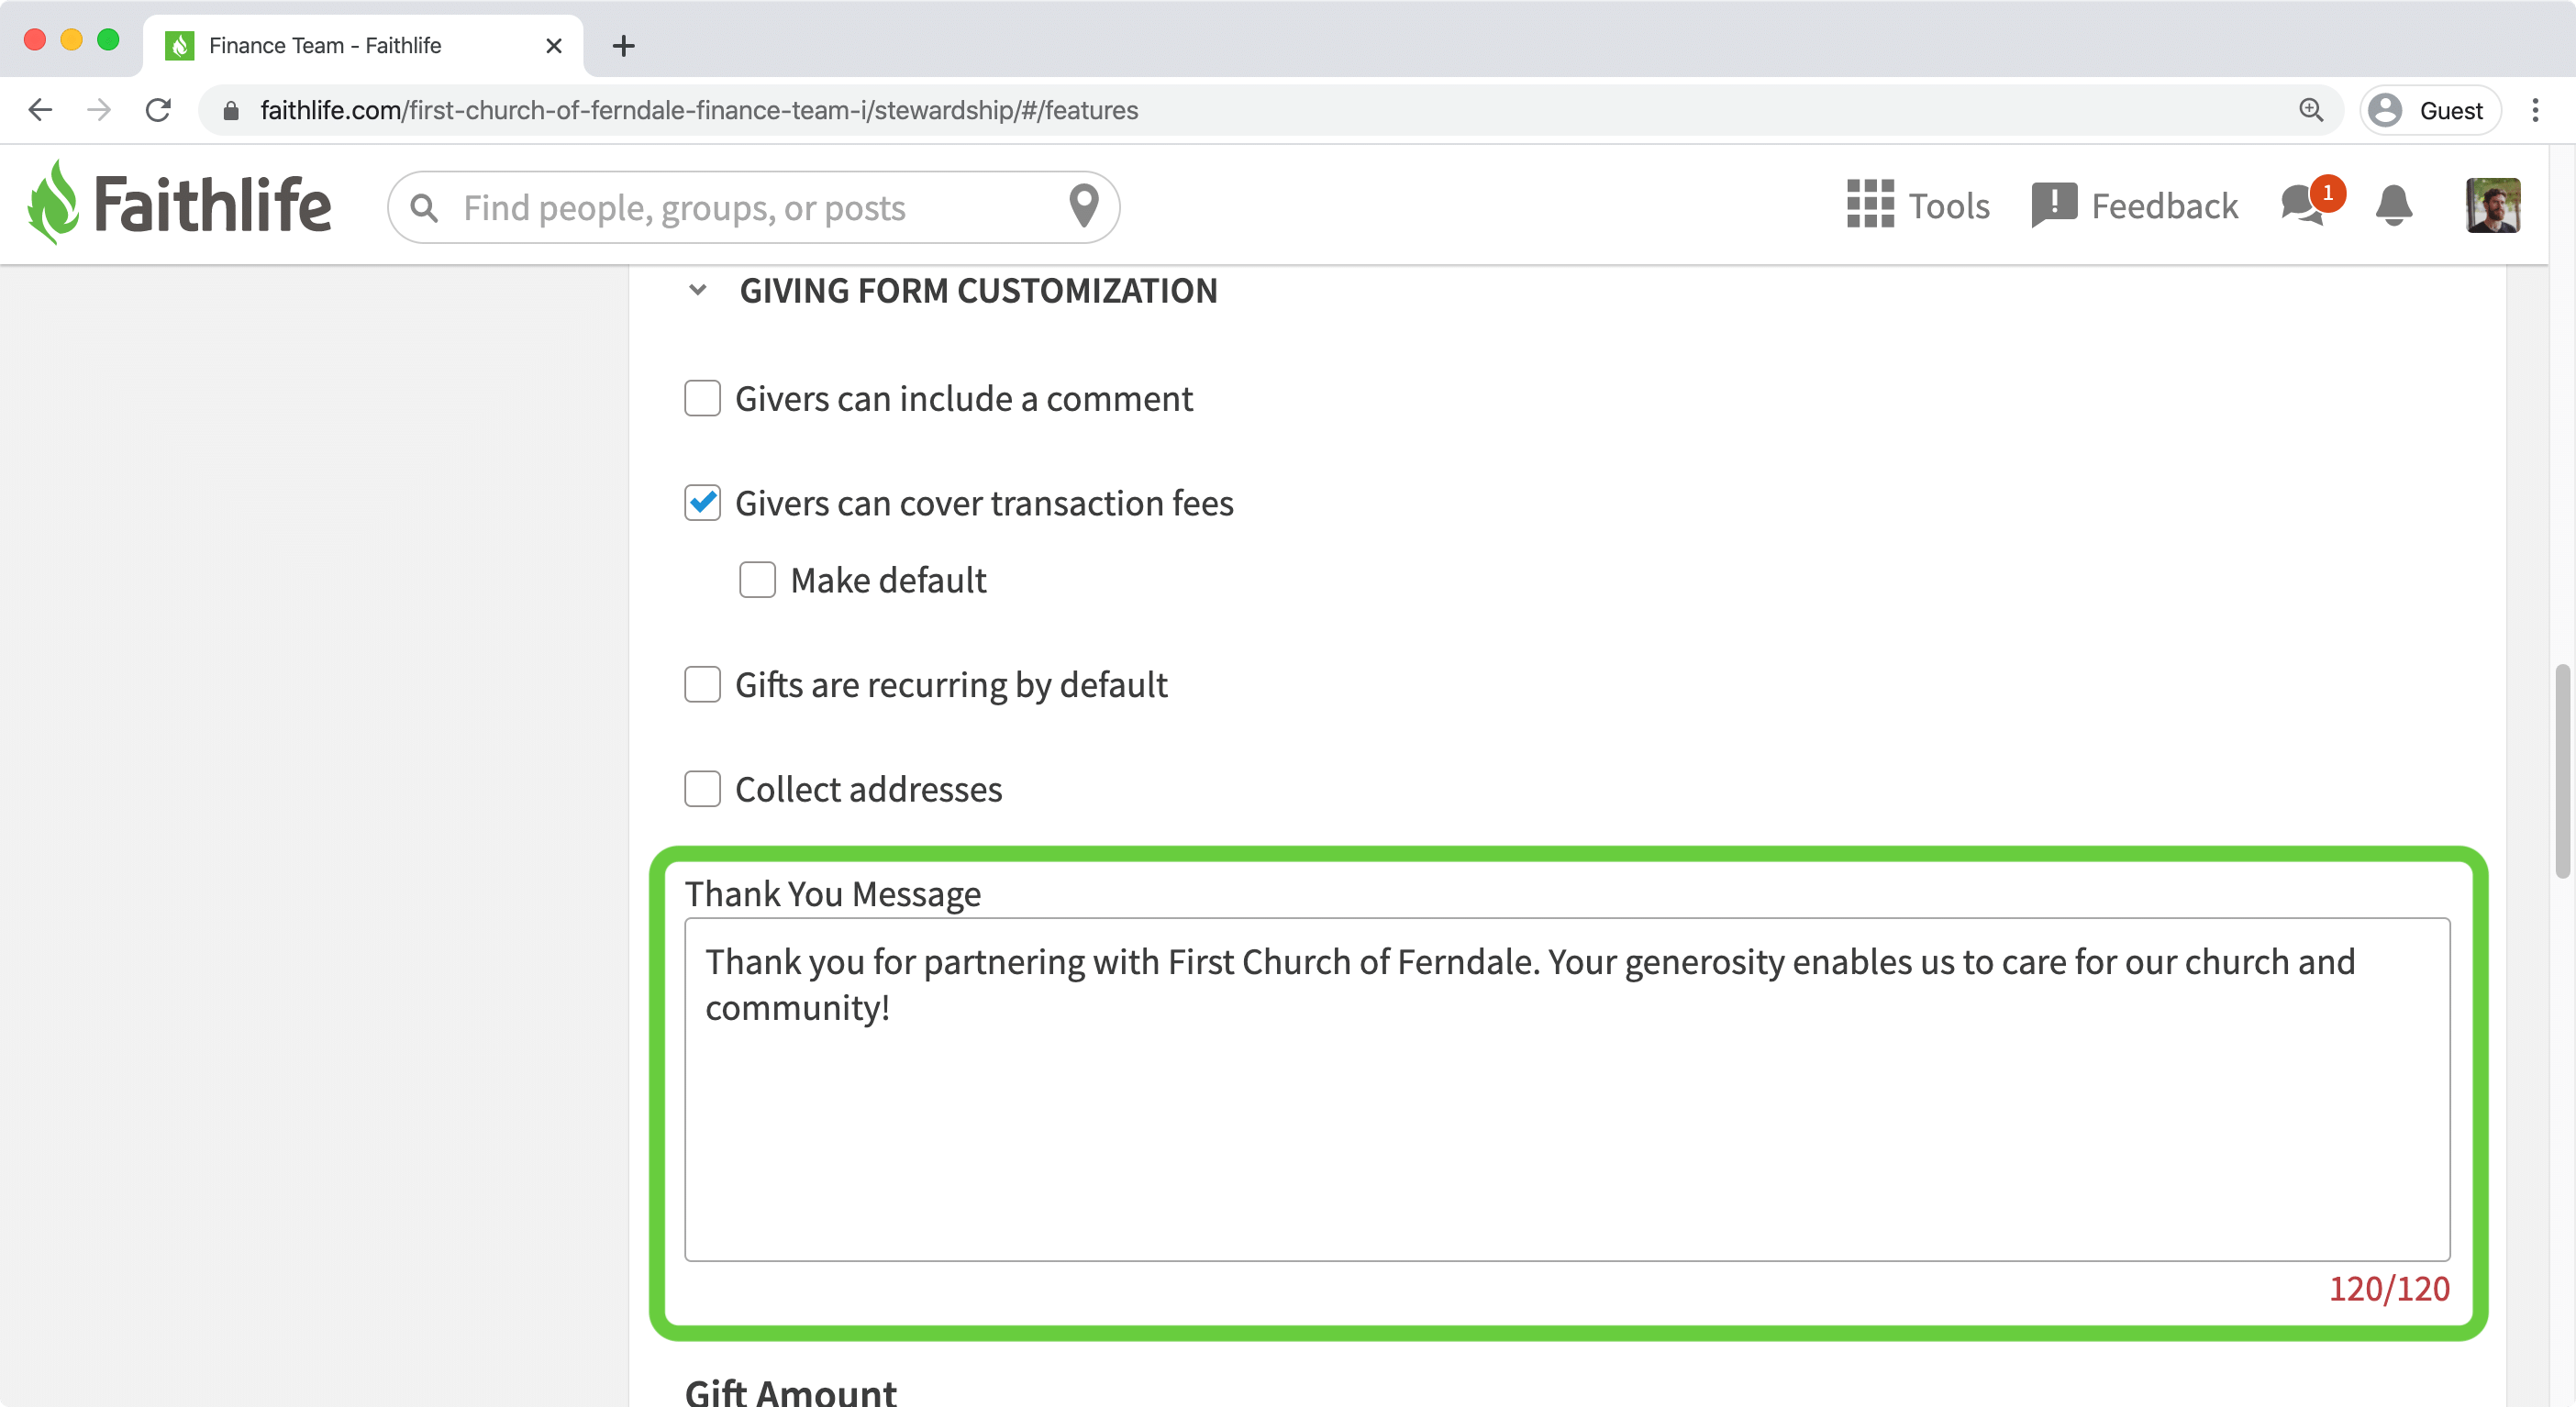Screen dimensions: 2576x1407
Task: Check the Collect addresses box
Action: click(x=702, y=789)
